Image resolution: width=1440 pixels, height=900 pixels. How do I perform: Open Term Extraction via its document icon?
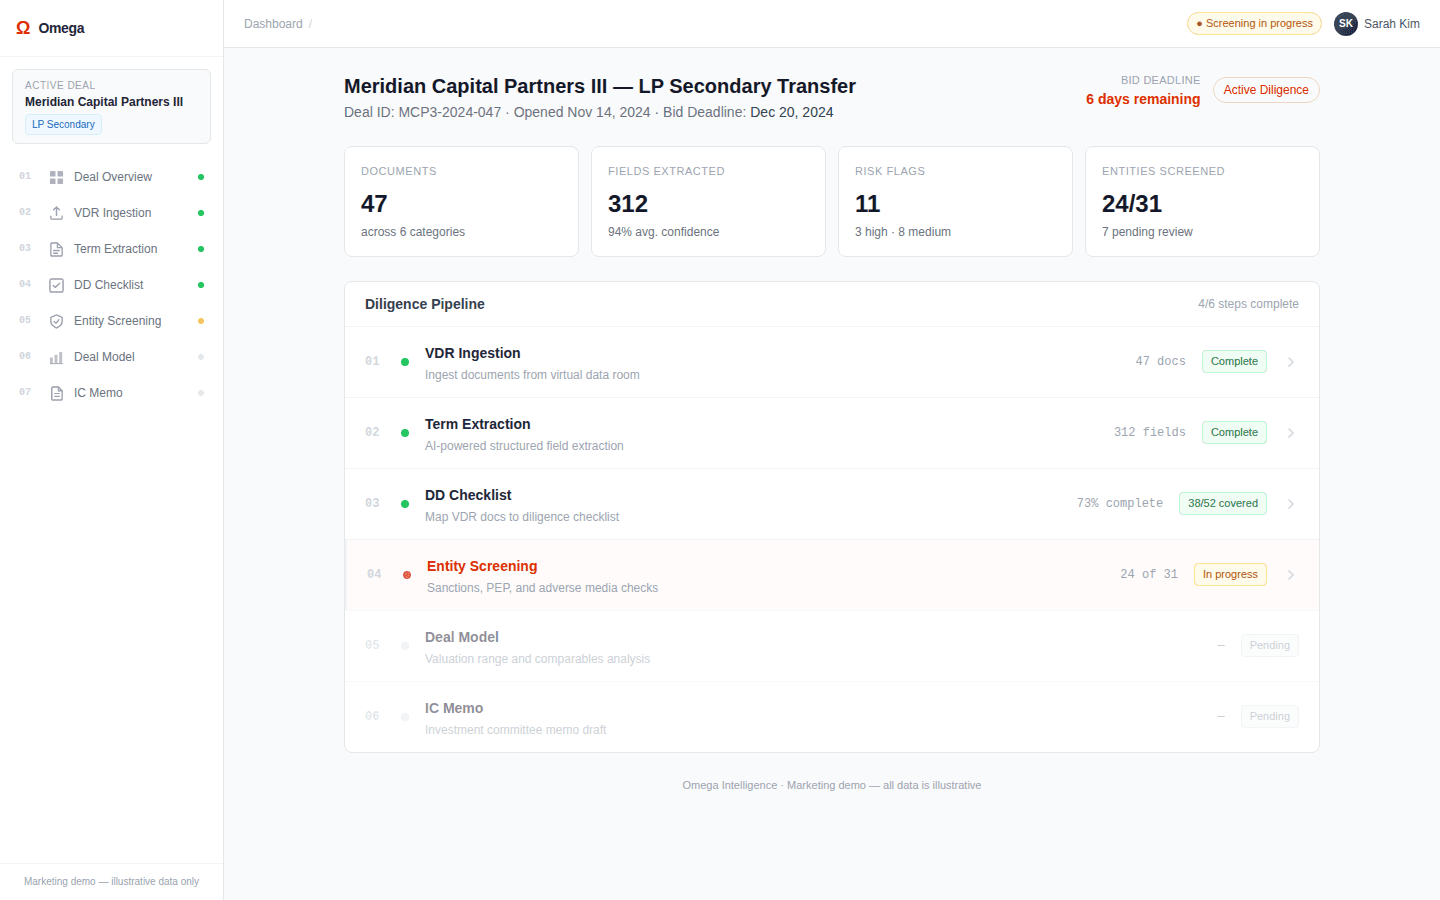(x=56, y=248)
